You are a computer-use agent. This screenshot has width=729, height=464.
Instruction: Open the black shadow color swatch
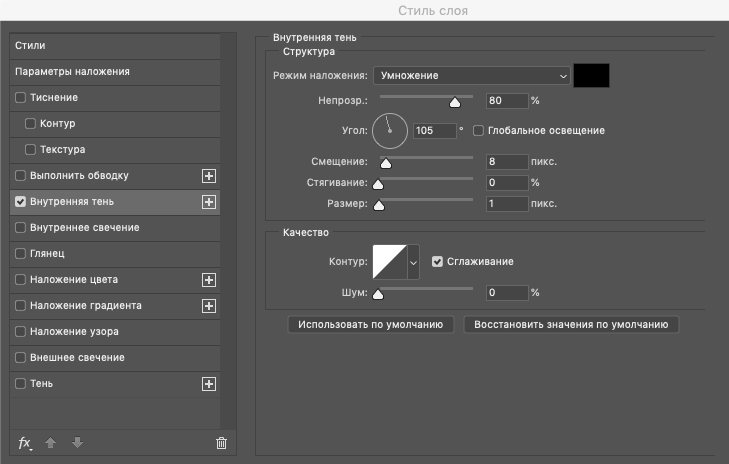[591, 76]
